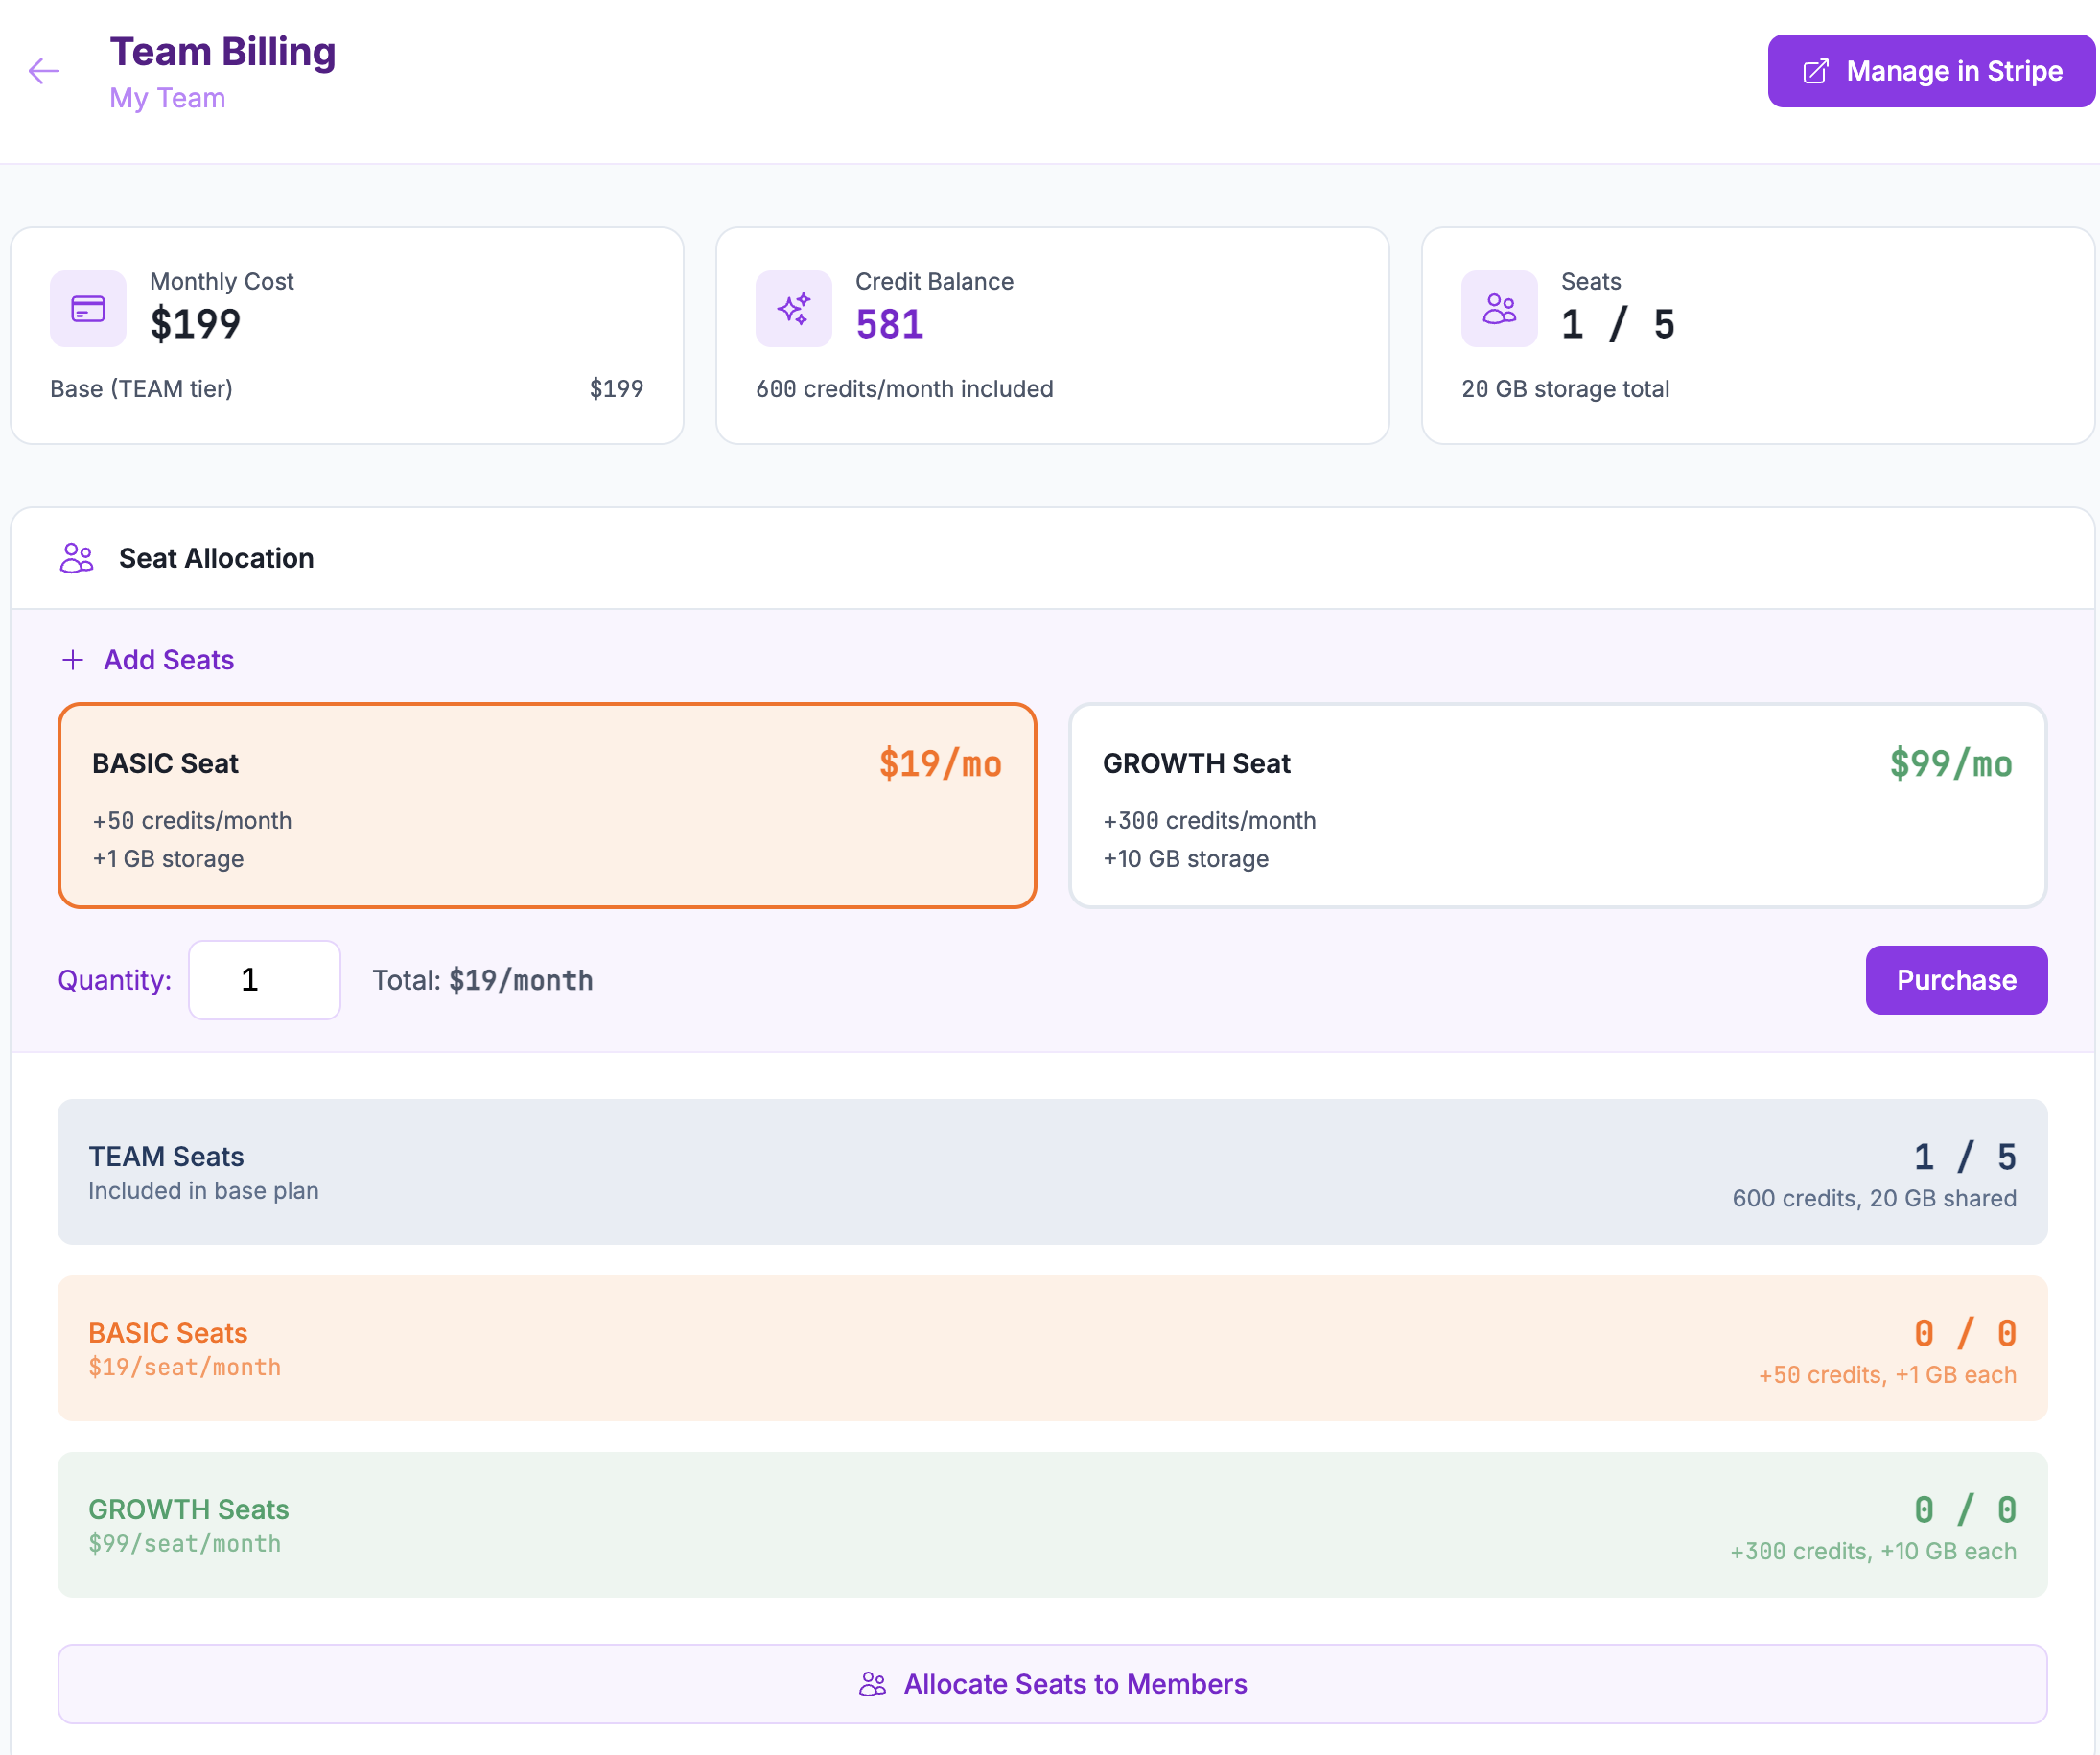Click people icon in Allocate Seats button
Image resolution: width=2100 pixels, height=1755 pixels.
click(872, 1684)
